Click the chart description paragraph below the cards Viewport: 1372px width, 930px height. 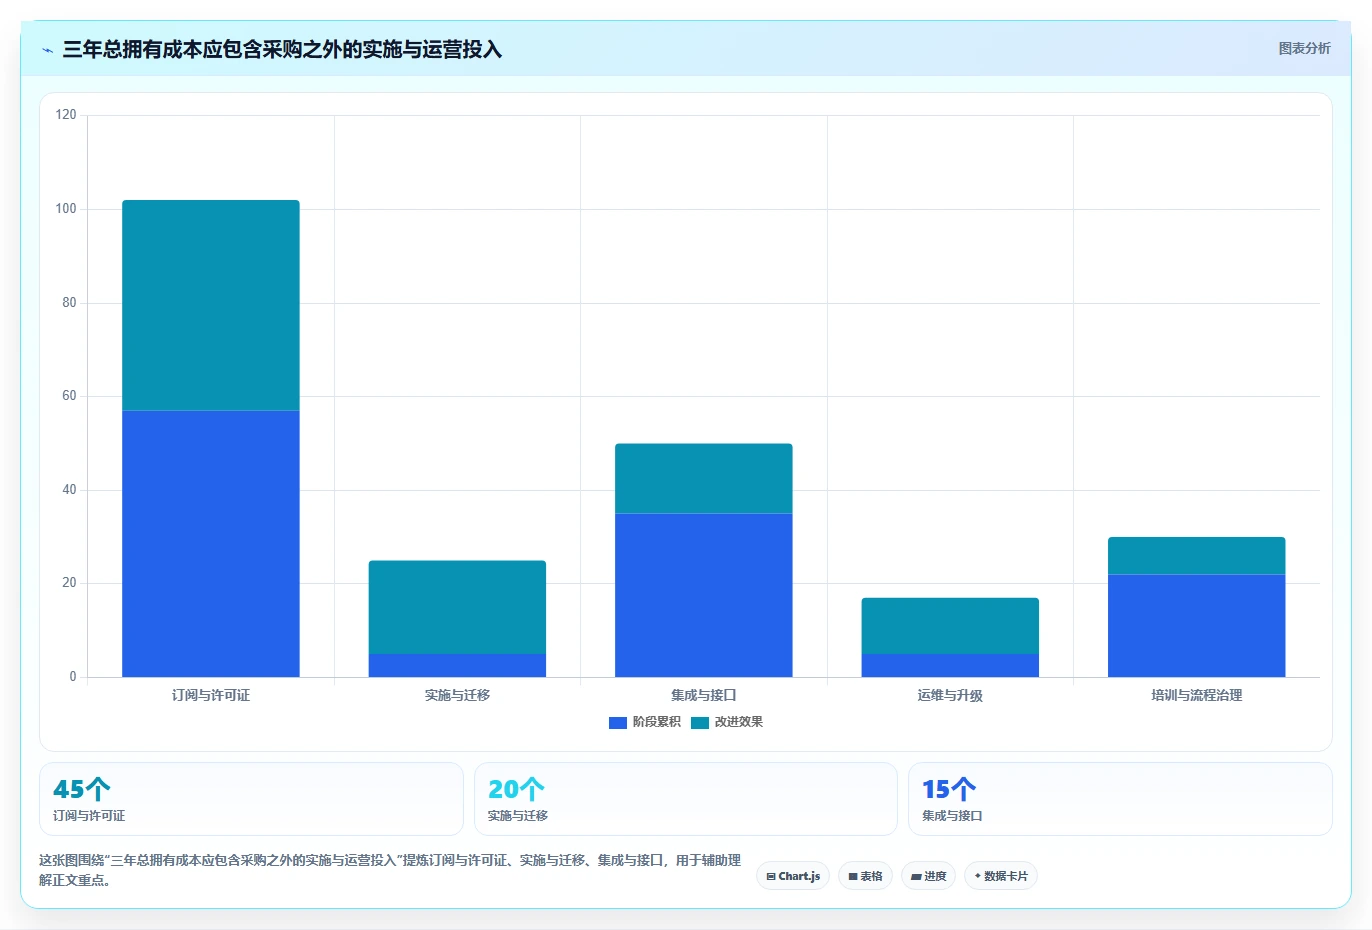pyautogui.click(x=390, y=870)
